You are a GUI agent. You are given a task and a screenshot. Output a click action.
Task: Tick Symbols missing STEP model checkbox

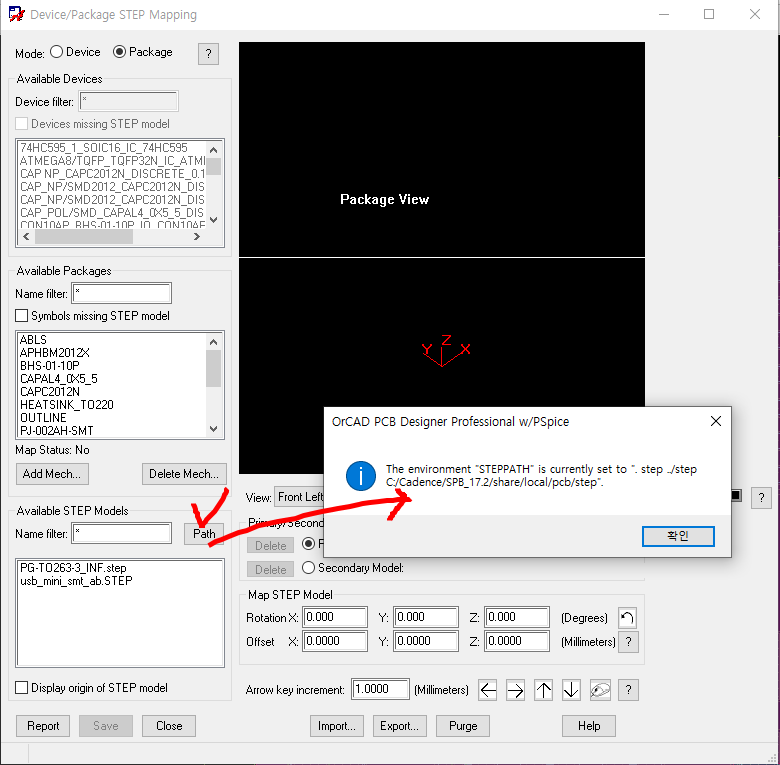[x=21, y=316]
